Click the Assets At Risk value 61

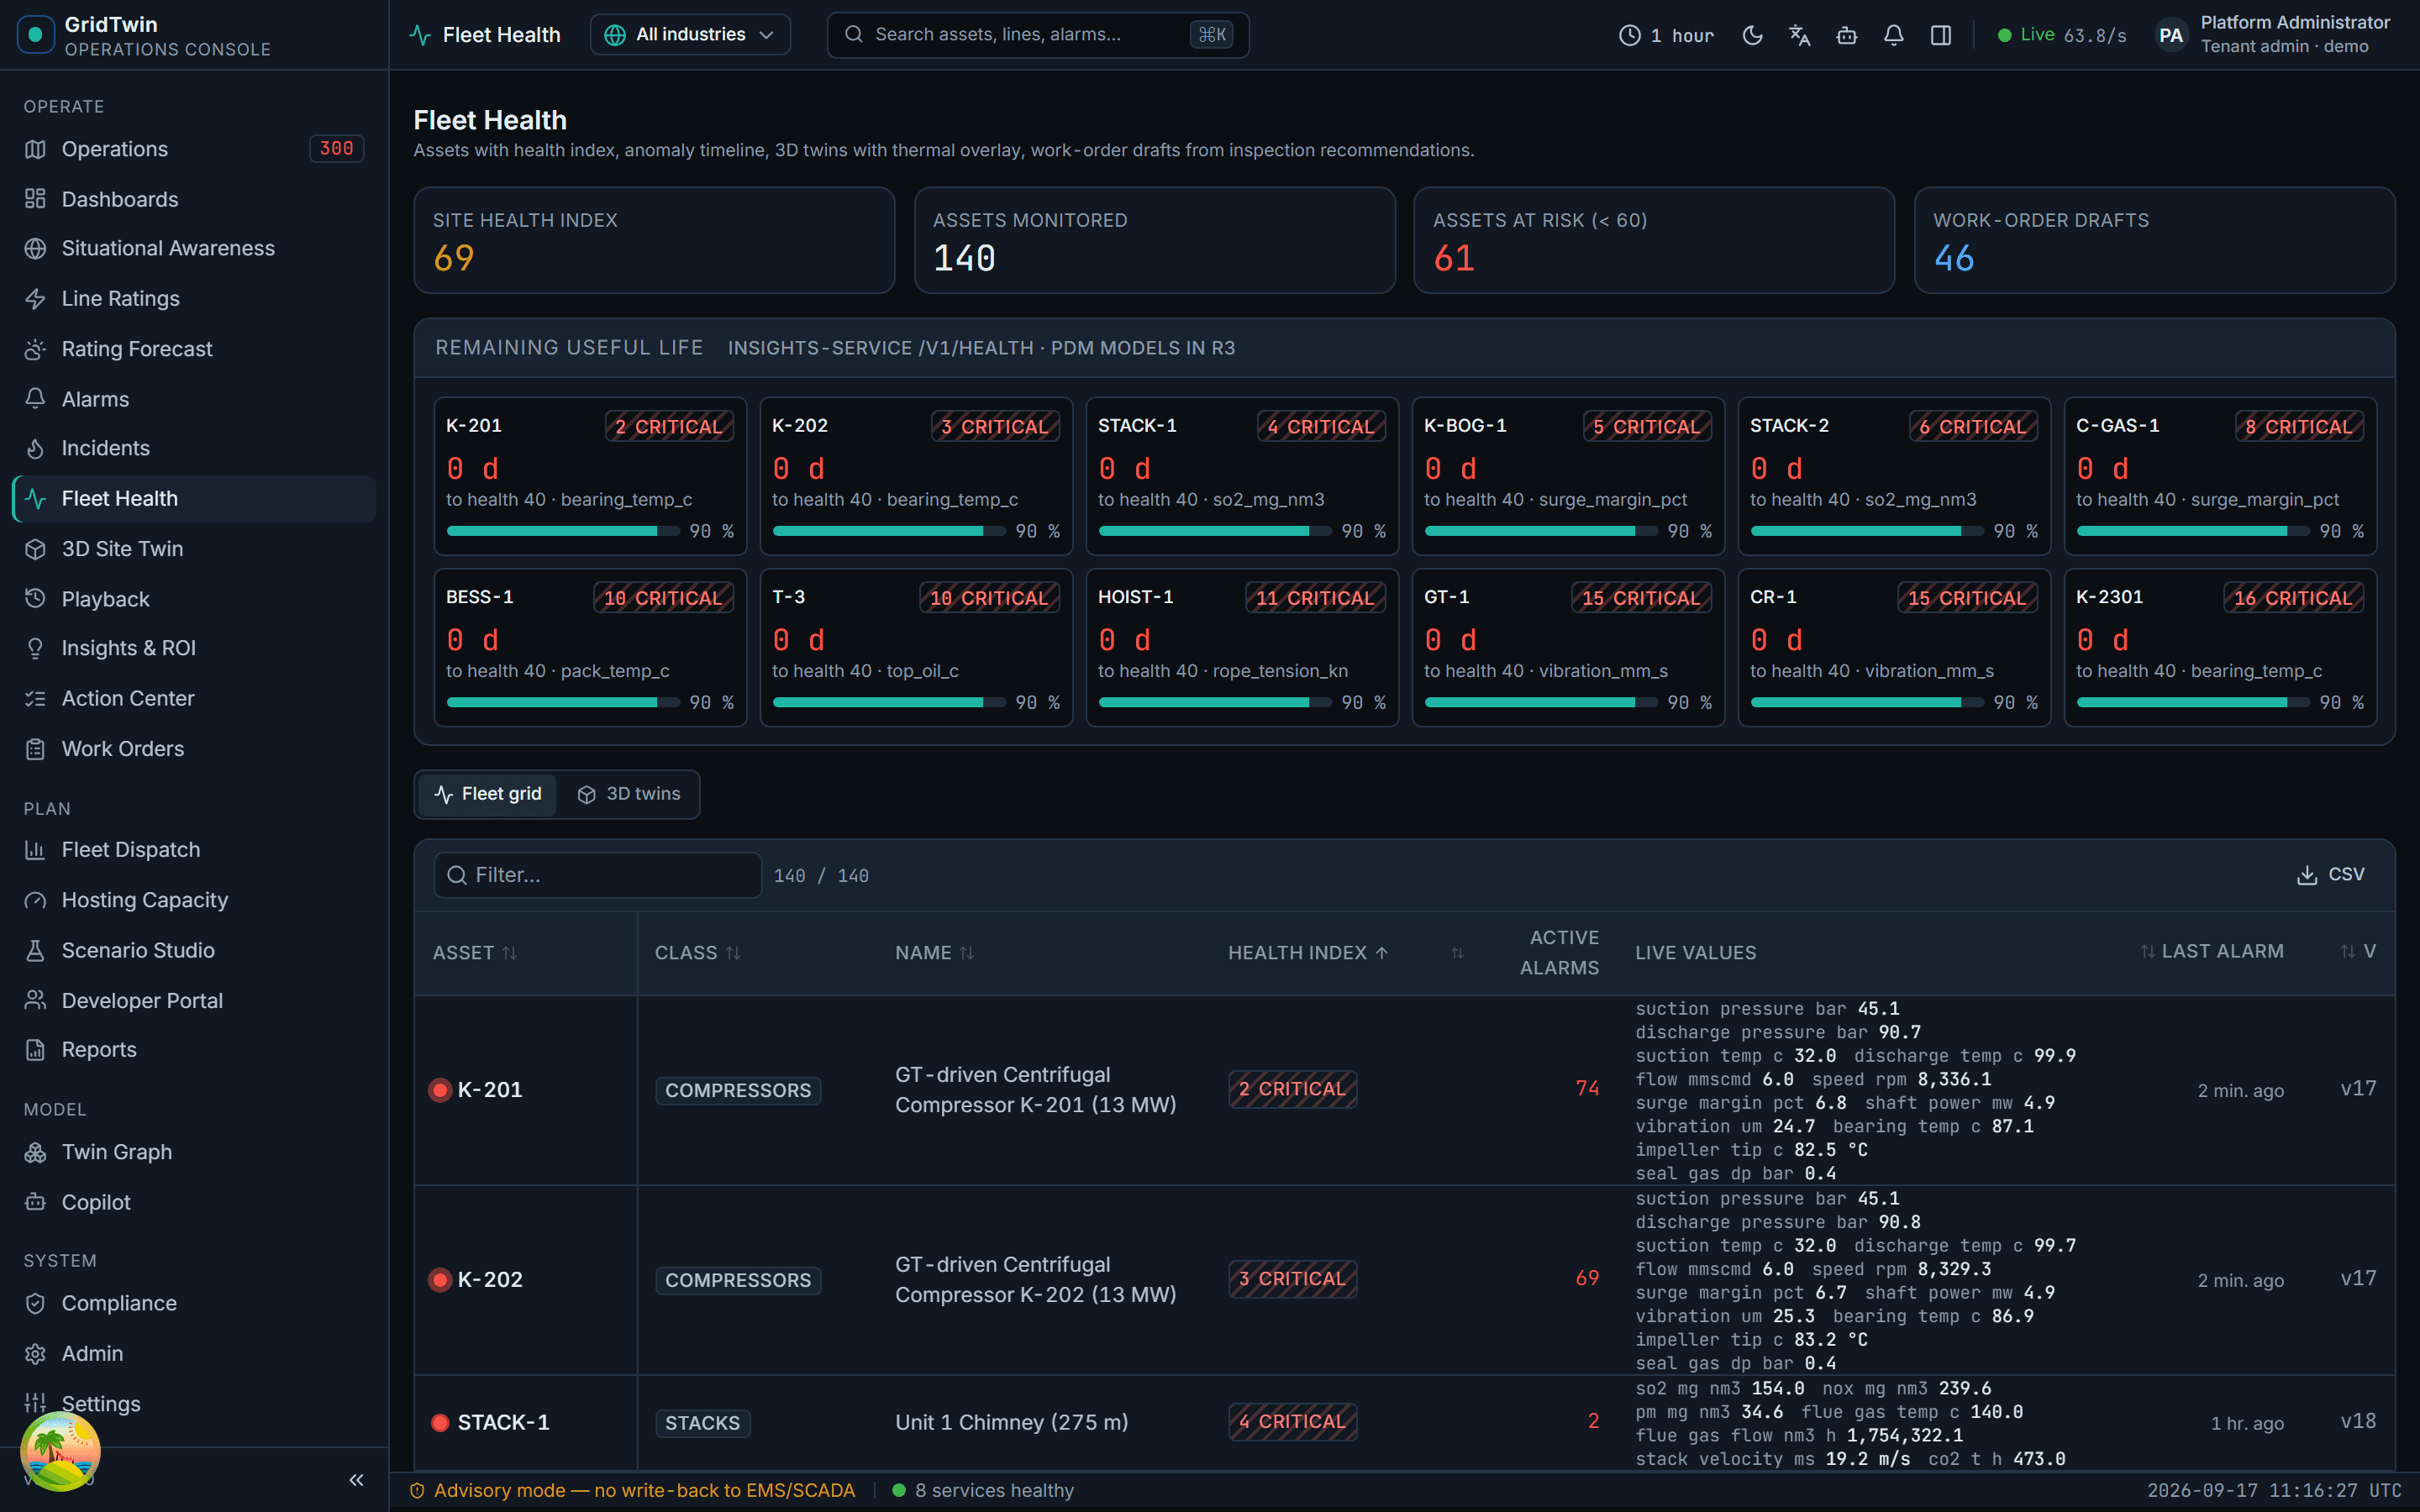(1454, 259)
